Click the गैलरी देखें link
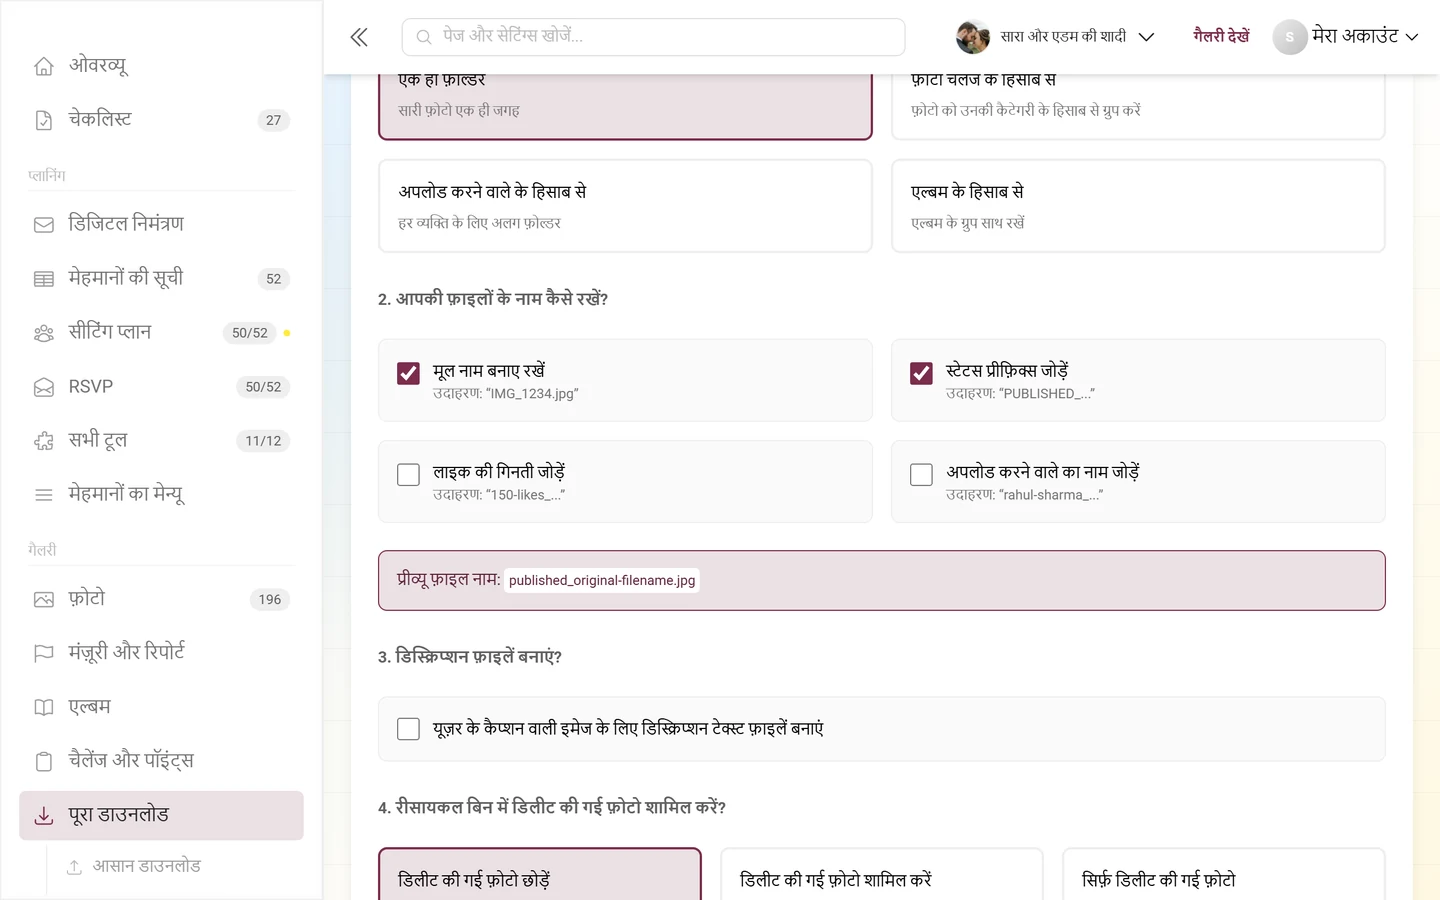Screen dimensions: 1440x900 (x=1221, y=36)
